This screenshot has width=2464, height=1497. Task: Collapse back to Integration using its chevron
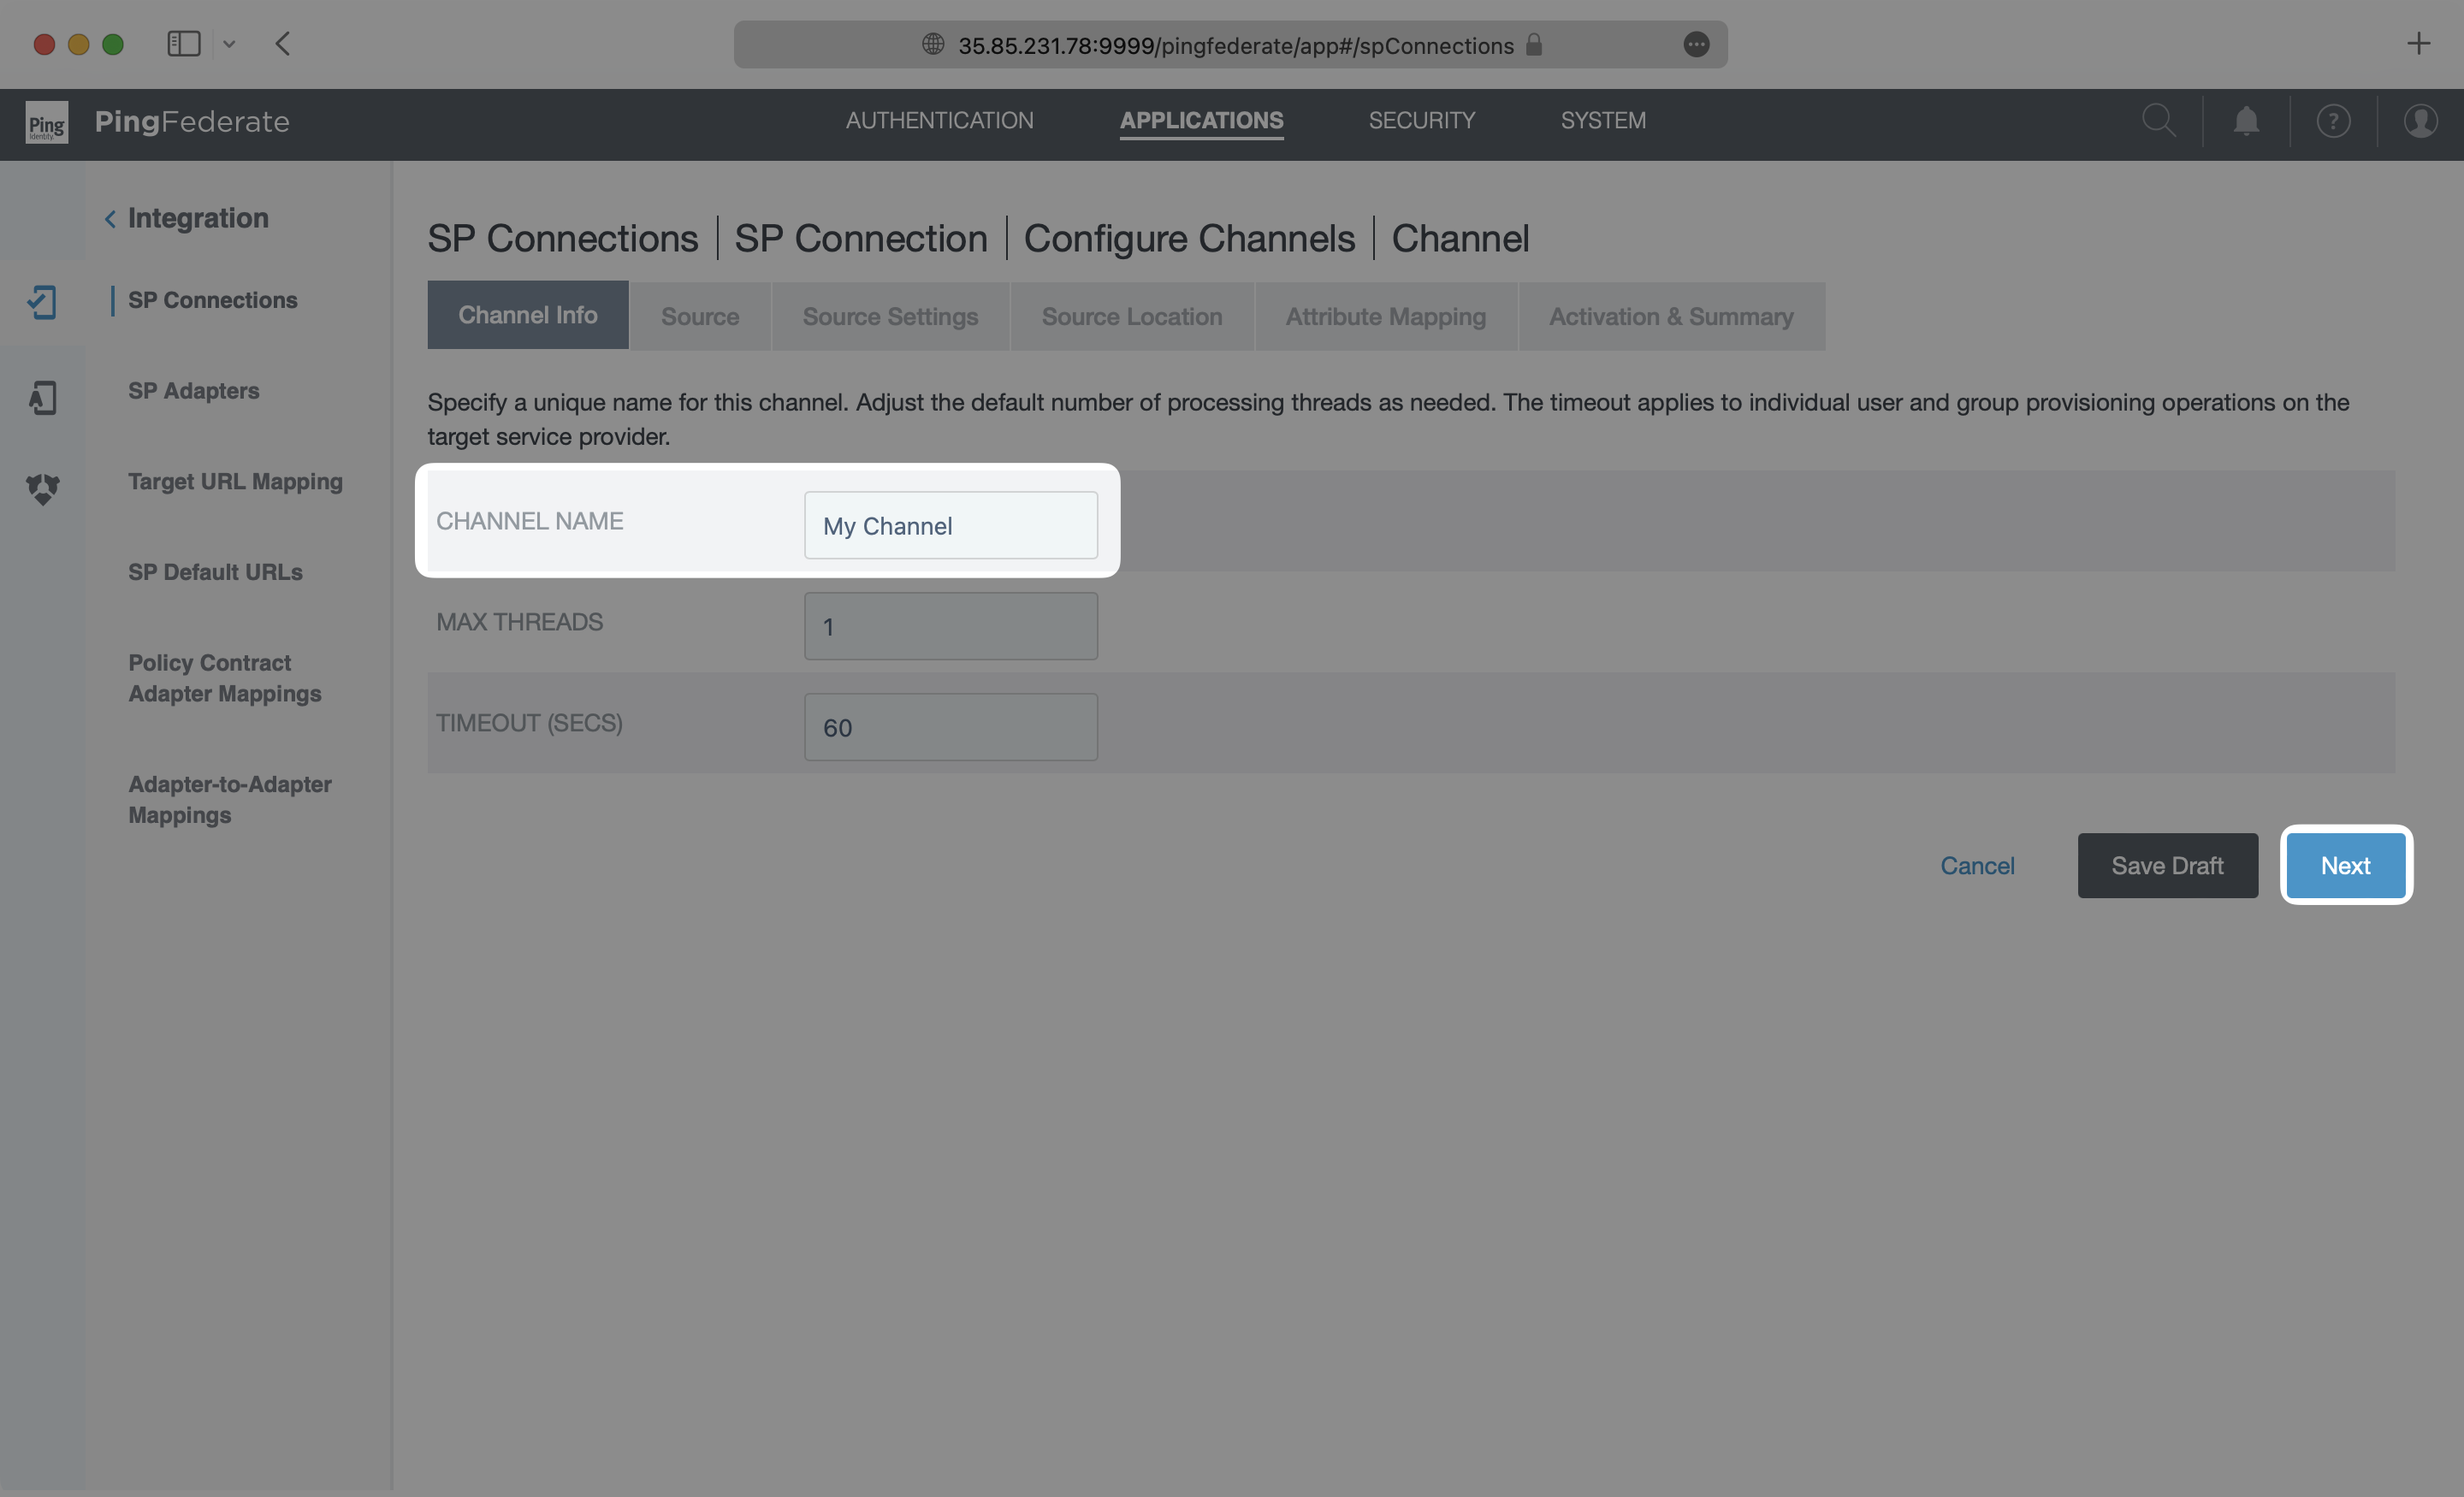(110, 218)
